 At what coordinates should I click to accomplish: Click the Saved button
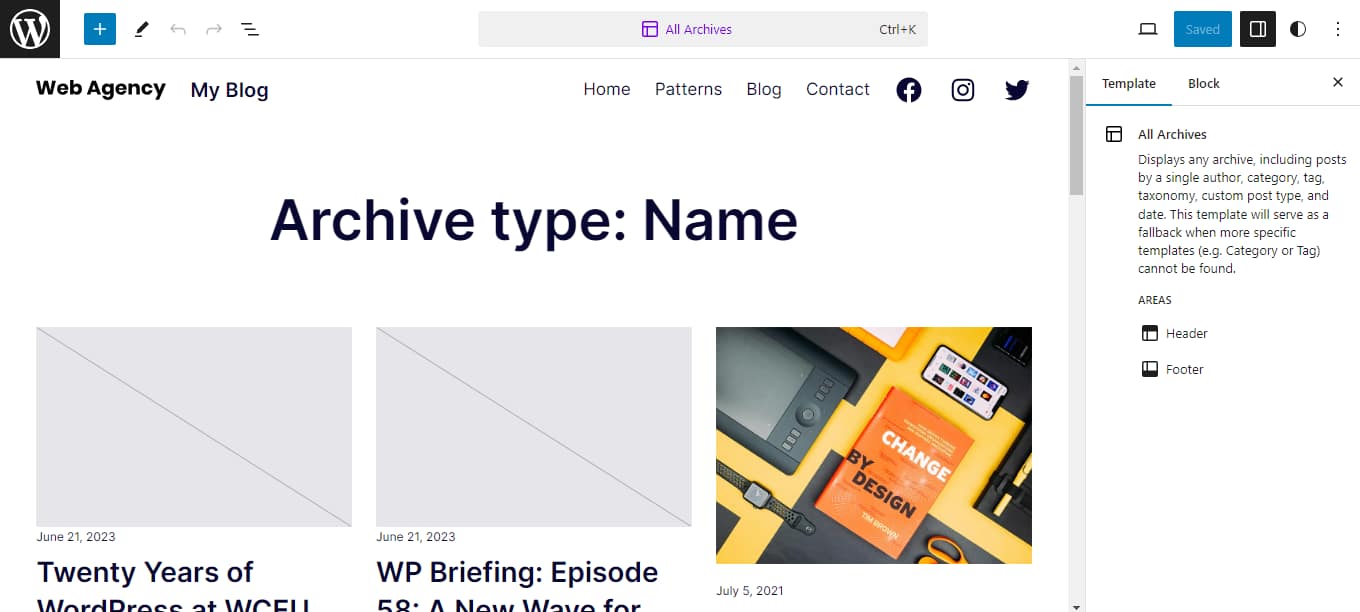point(1202,29)
